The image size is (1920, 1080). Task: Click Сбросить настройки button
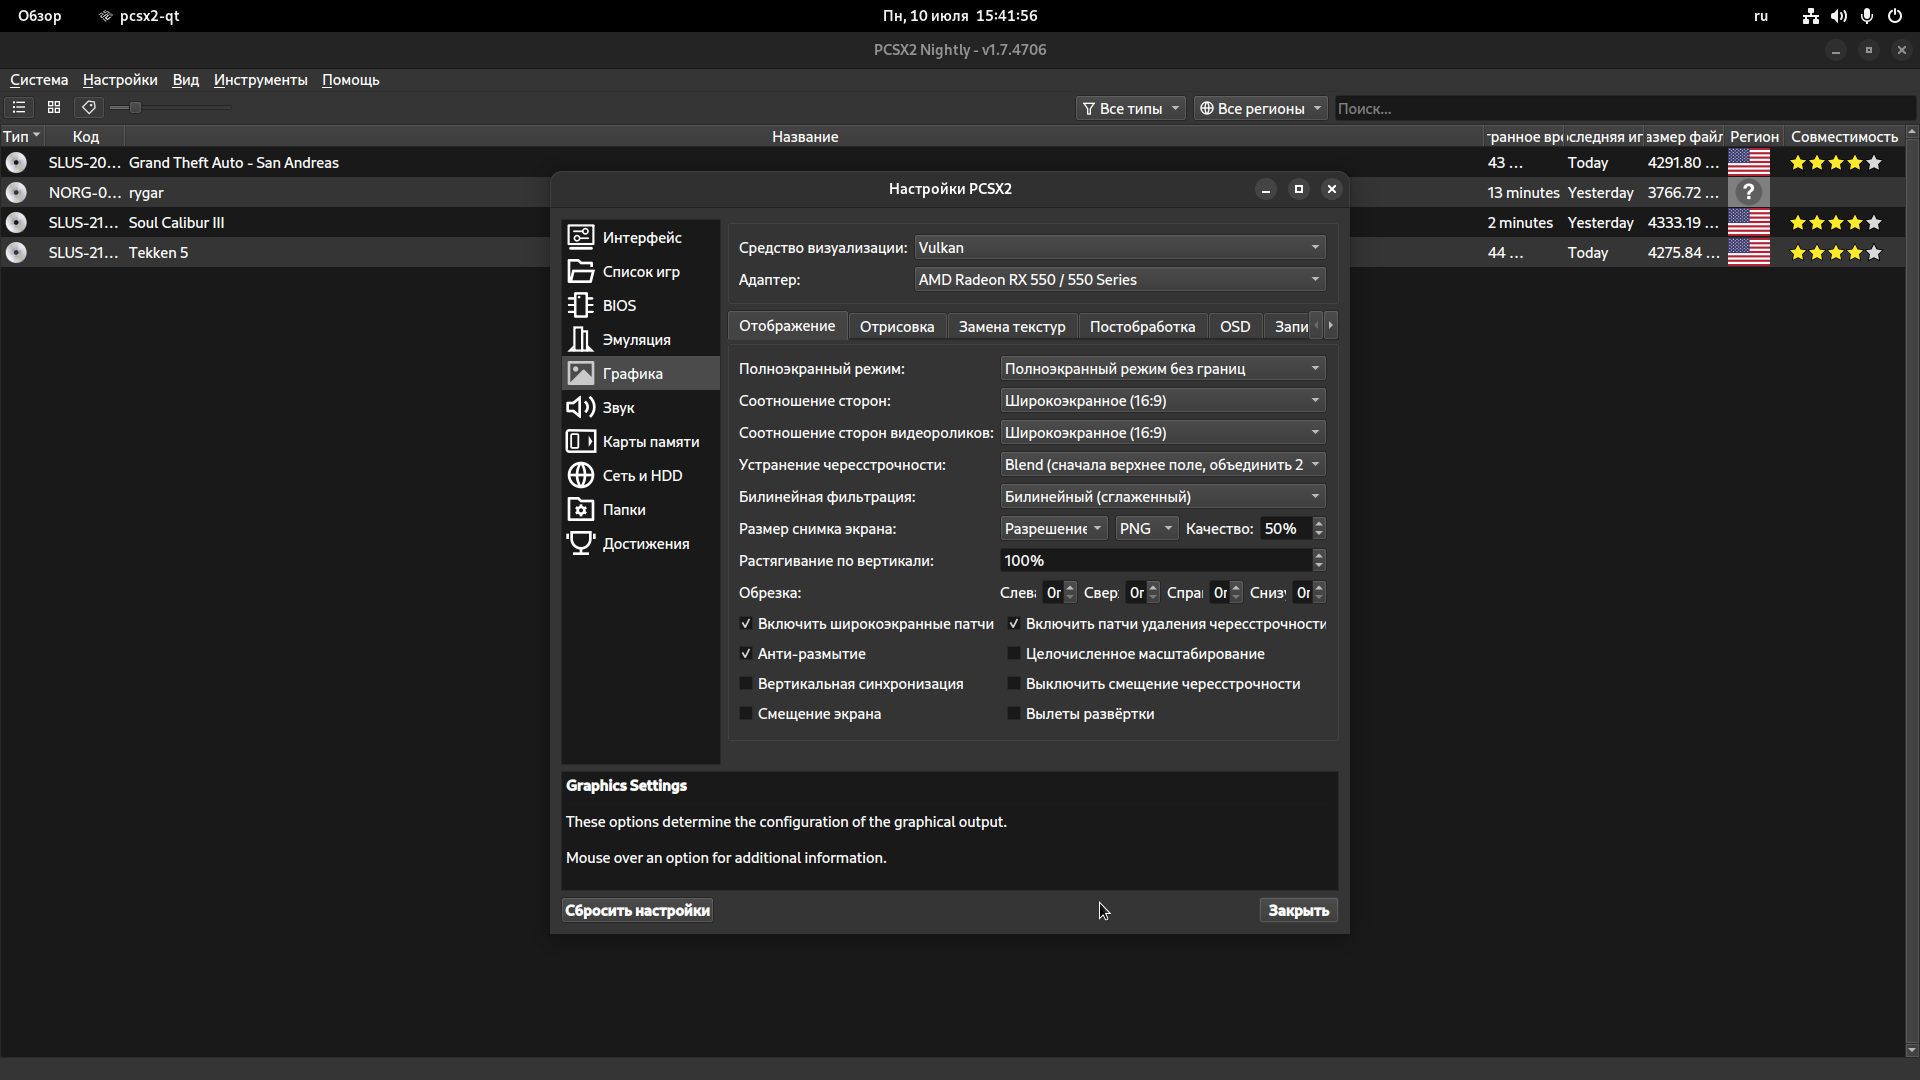point(637,910)
